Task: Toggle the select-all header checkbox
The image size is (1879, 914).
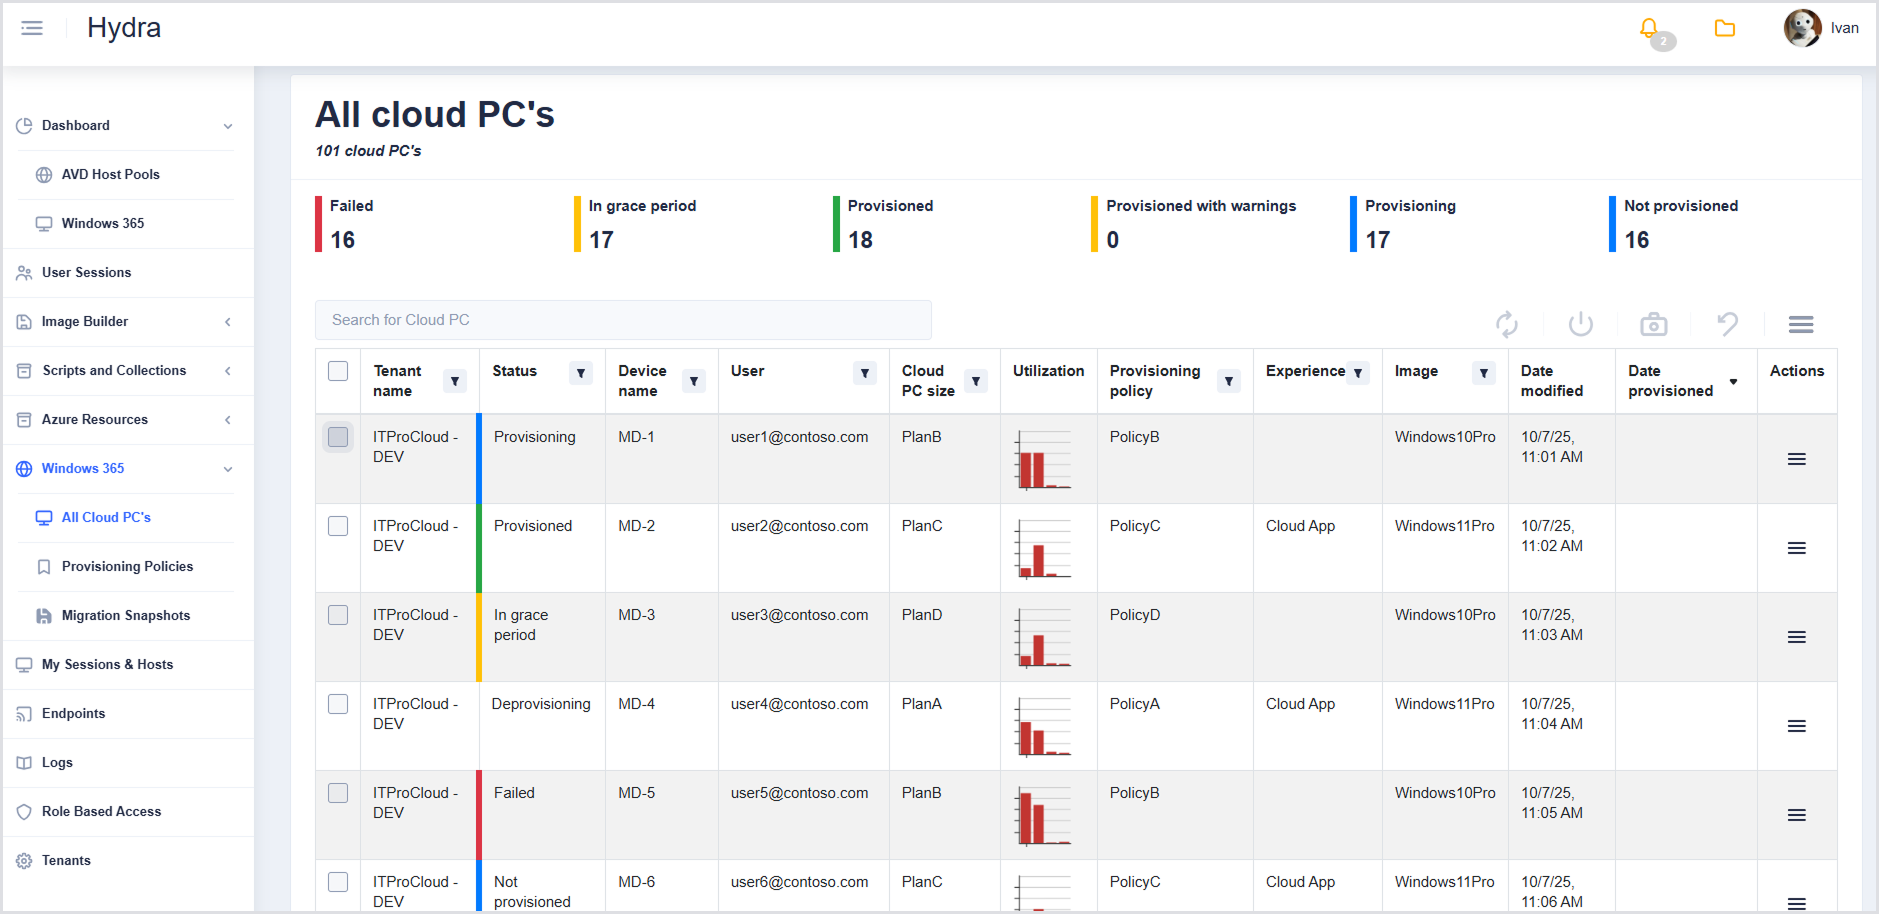Action: click(x=338, y=371)
